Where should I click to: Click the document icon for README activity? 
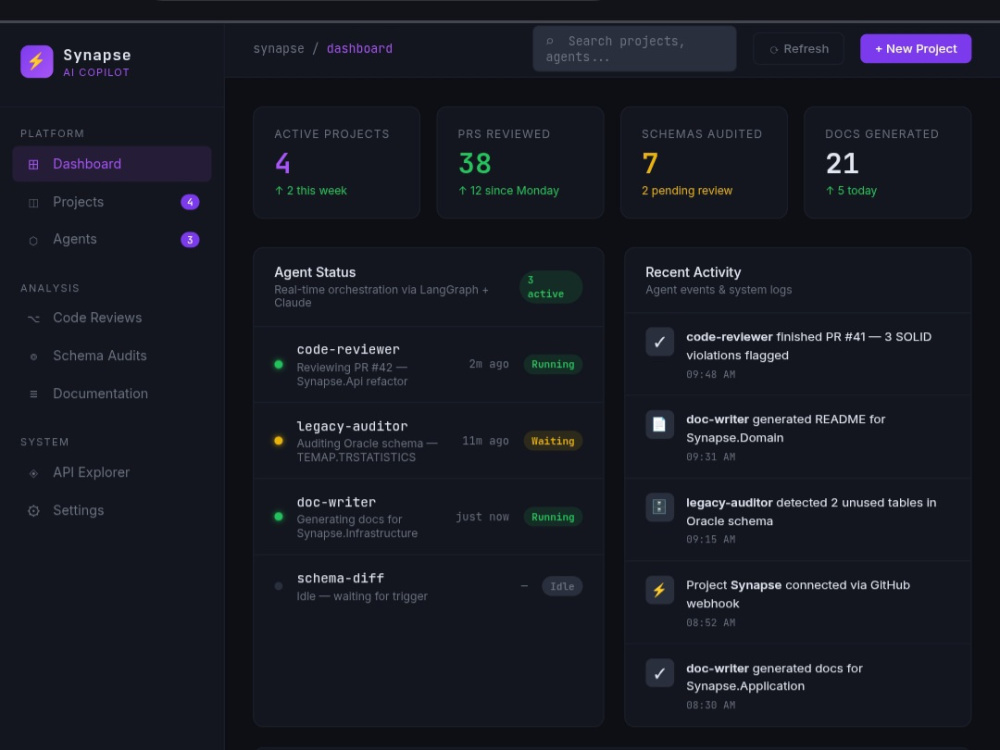click(x=659, y=424)
